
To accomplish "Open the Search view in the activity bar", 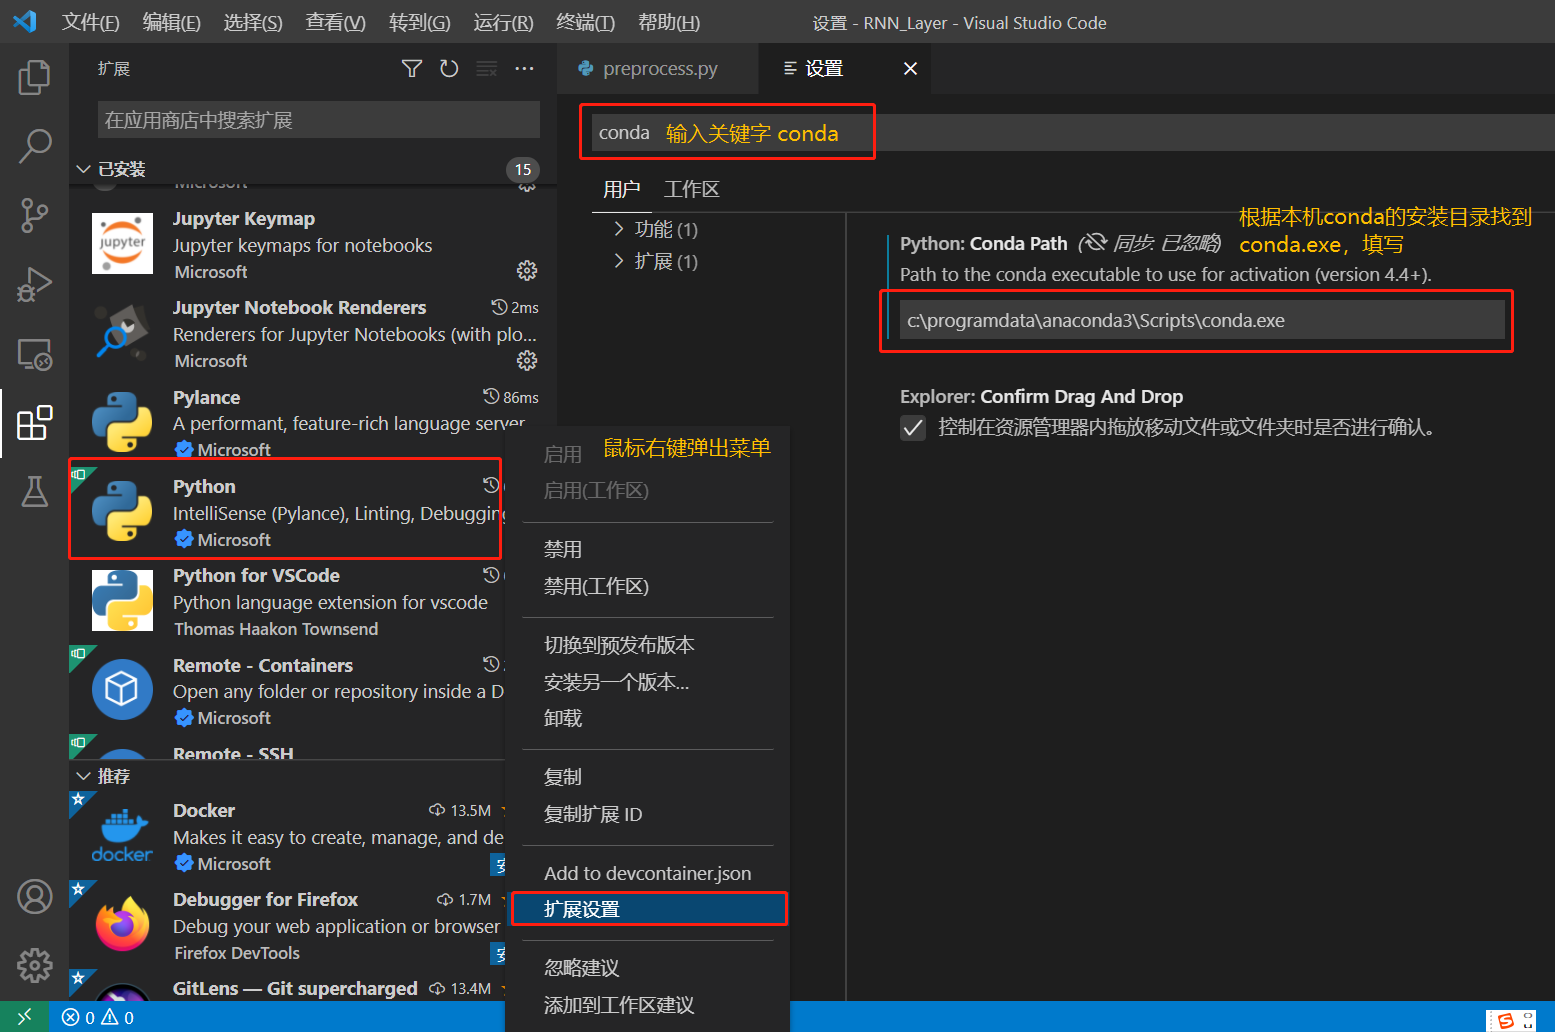I will click(x=34, y=146).
